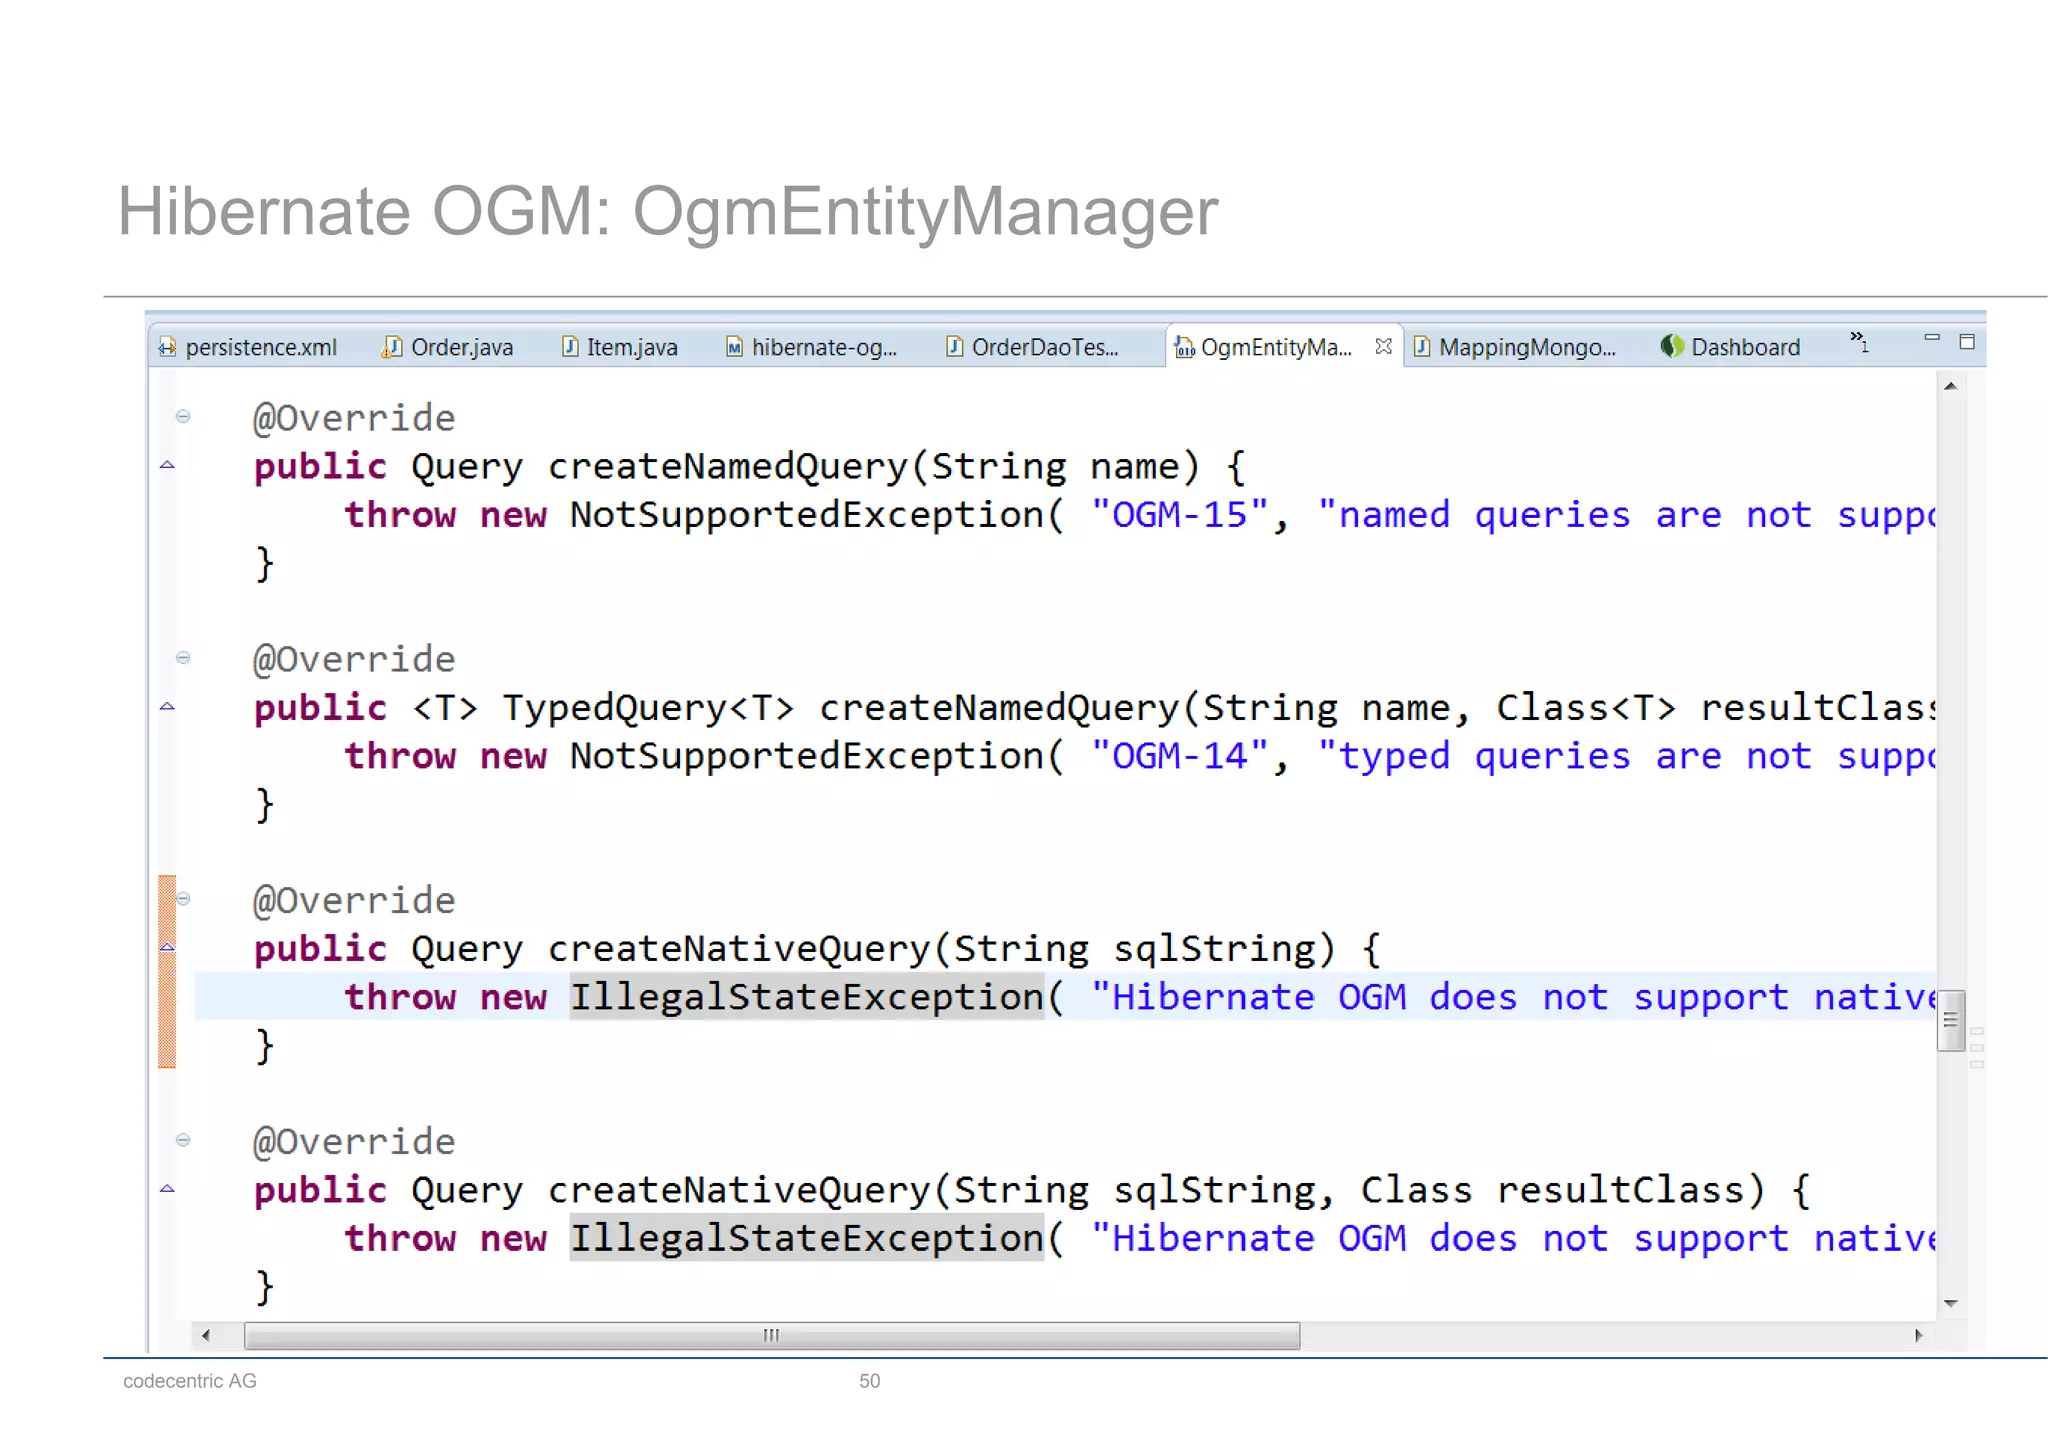Click the MappingMongo... Java file icon
The width and height of the screenshot is (2048, 1448).
[1422, 346]
